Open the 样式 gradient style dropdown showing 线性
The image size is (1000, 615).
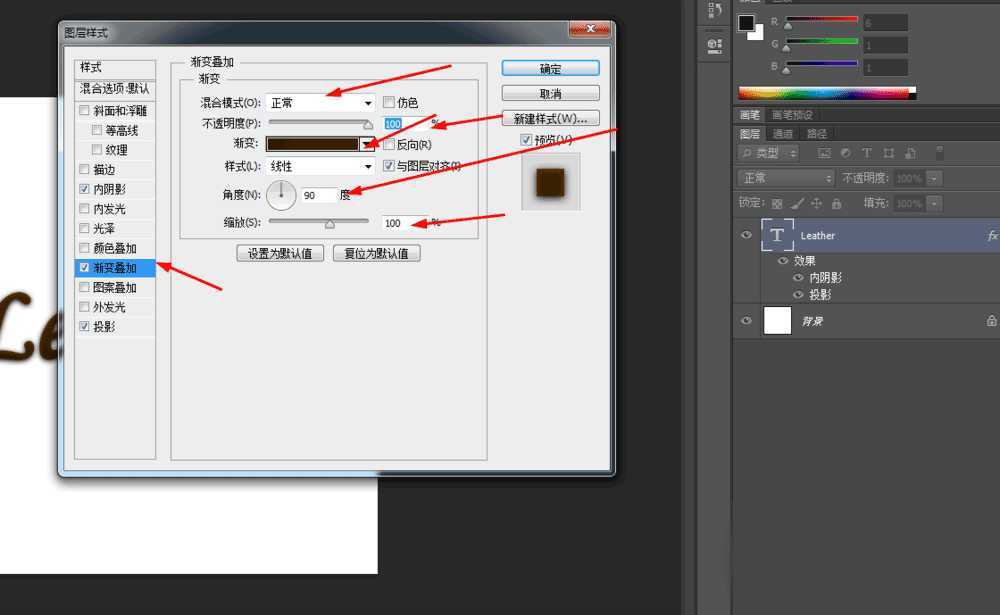point(320,165)
